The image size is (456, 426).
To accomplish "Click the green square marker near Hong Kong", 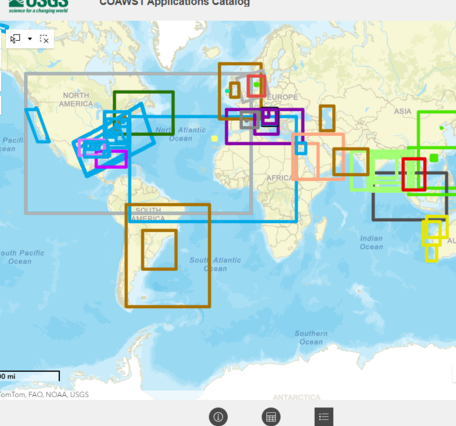I will click(x=434, y=158).
